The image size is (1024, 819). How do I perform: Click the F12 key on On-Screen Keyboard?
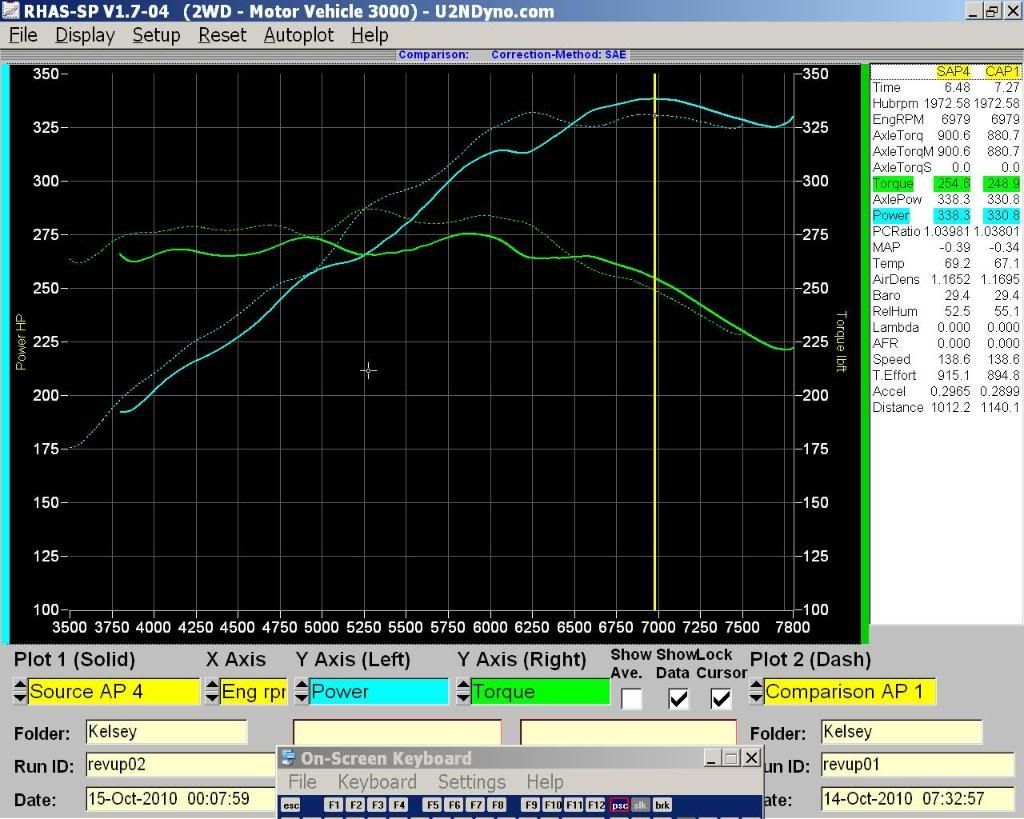596,805
